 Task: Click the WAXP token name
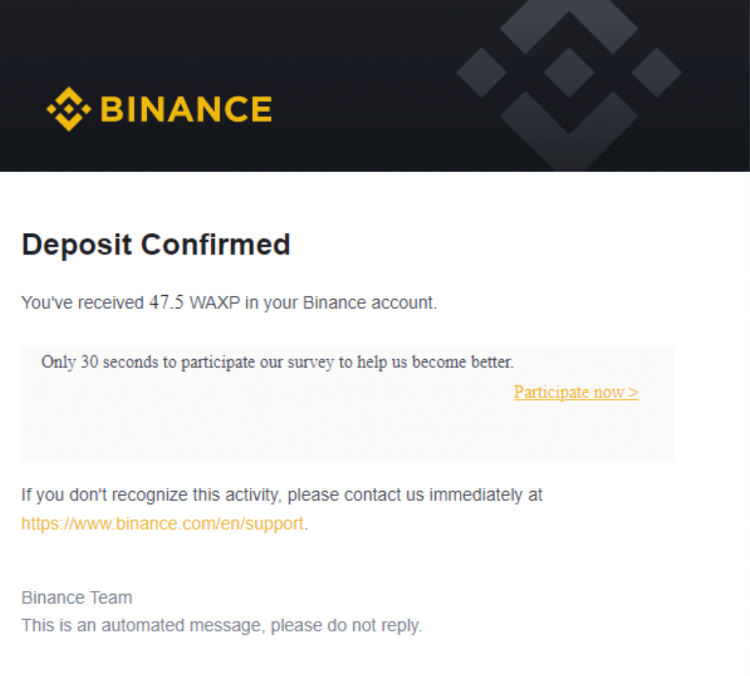click(x=215, y=303)
